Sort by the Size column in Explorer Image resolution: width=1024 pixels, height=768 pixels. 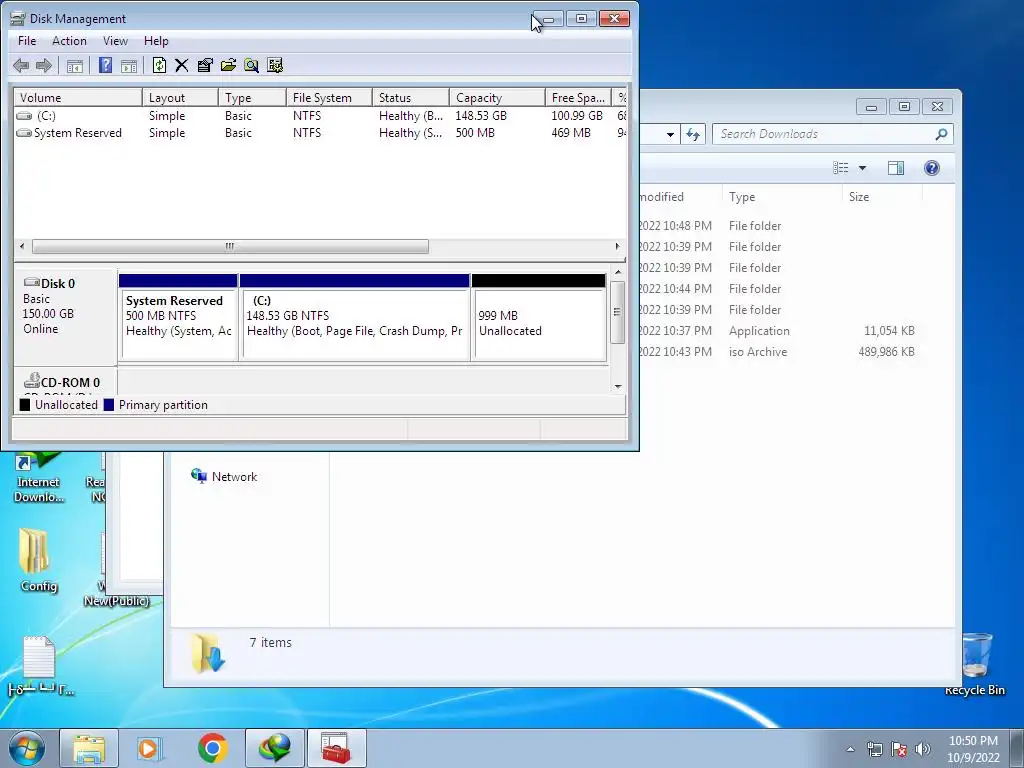click(x=882, y=197)
